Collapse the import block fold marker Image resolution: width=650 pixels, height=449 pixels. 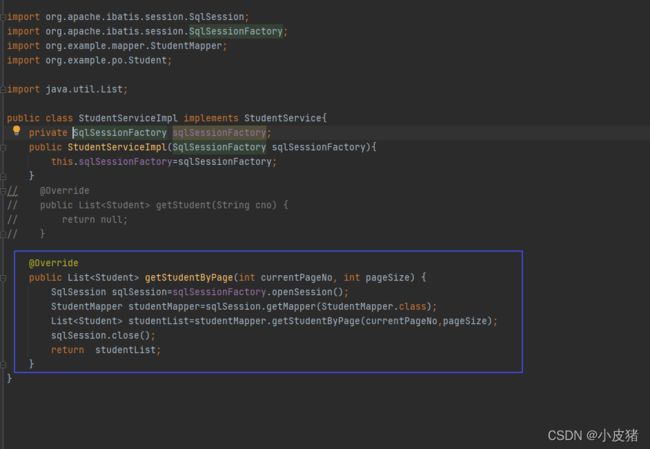coord(3,17)
